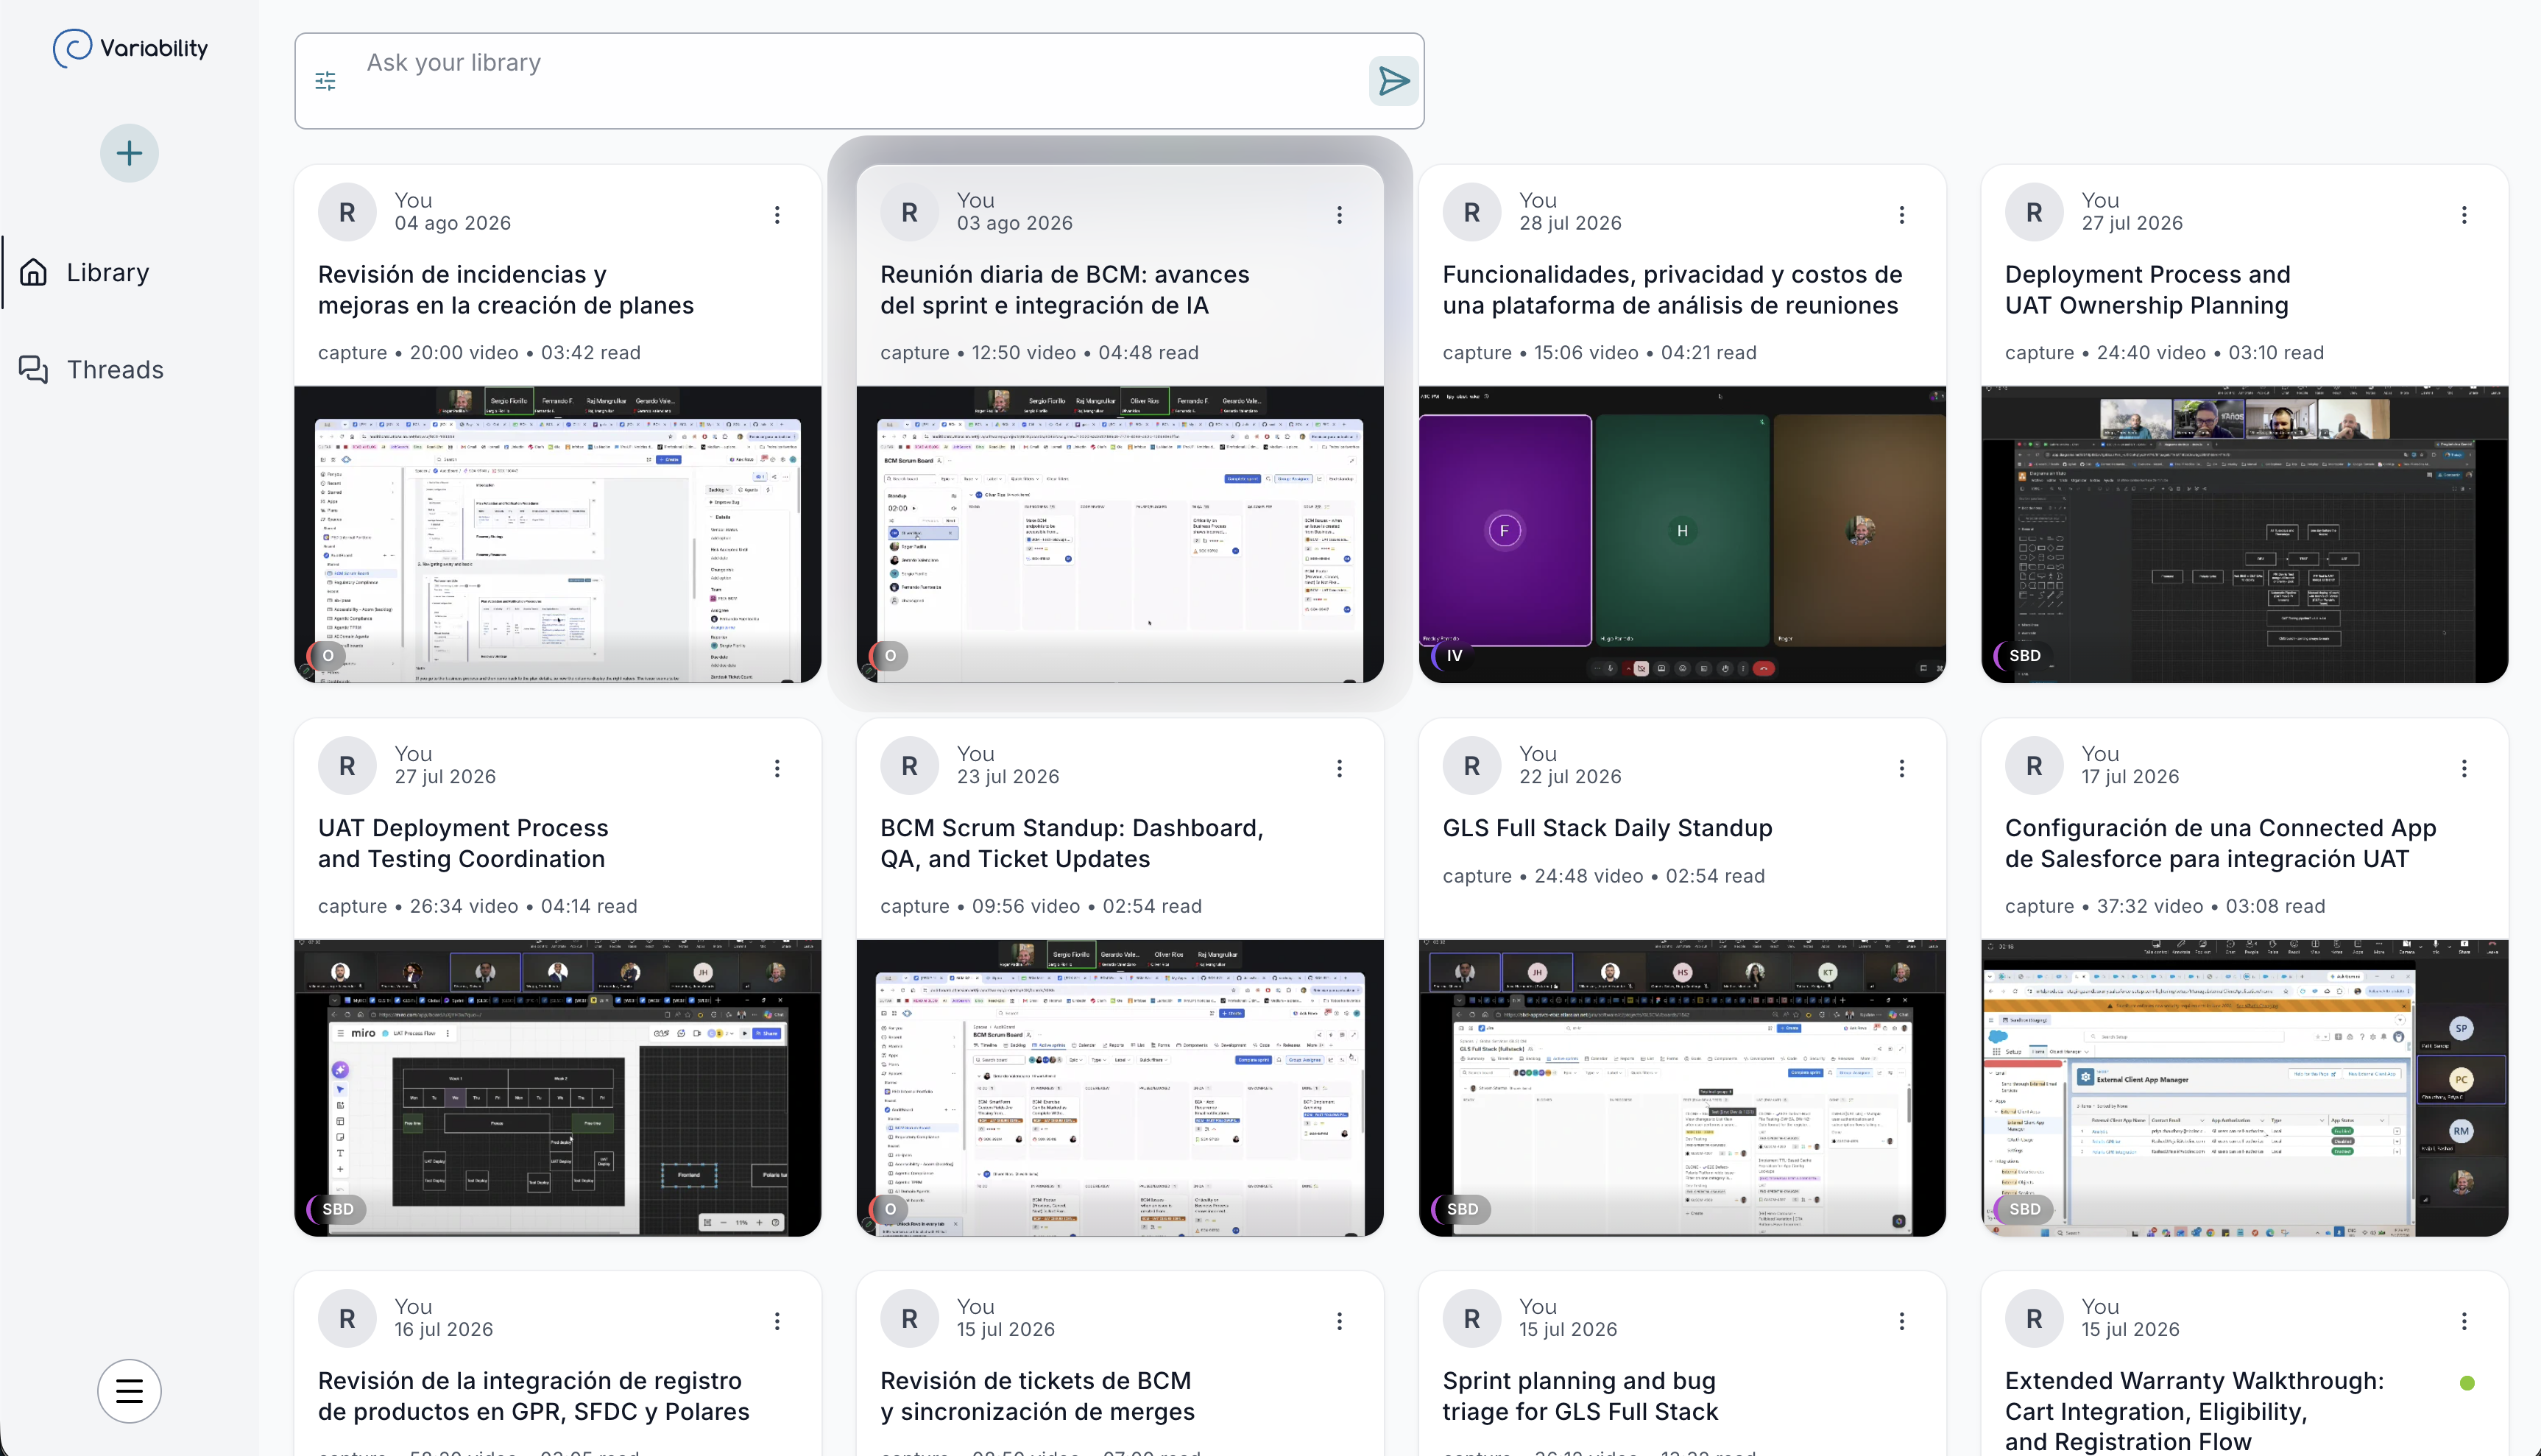Click the R avatar on the 23 jul 2026 card
Image resolution: width=2541 pixels, height=1456 pixels.
click(x=909, y=766)
